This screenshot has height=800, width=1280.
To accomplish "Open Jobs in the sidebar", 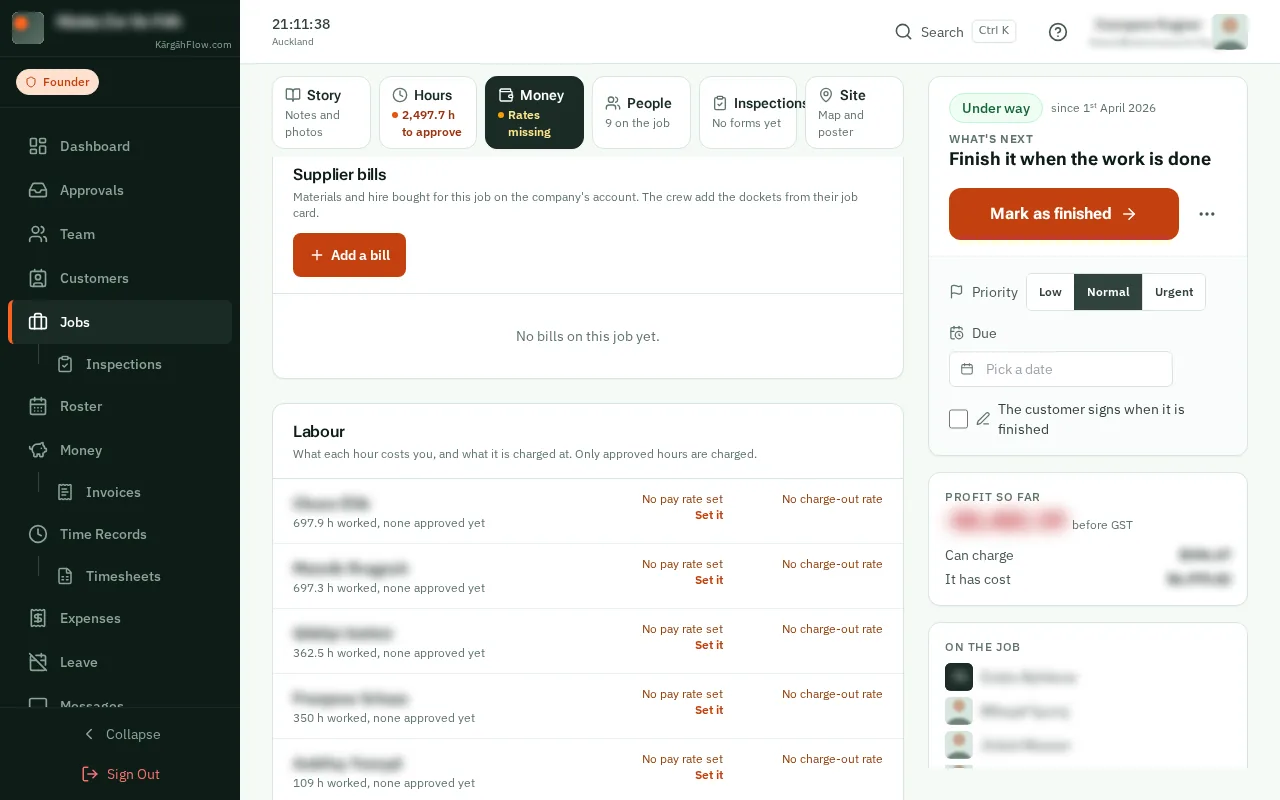I will 120,322.
